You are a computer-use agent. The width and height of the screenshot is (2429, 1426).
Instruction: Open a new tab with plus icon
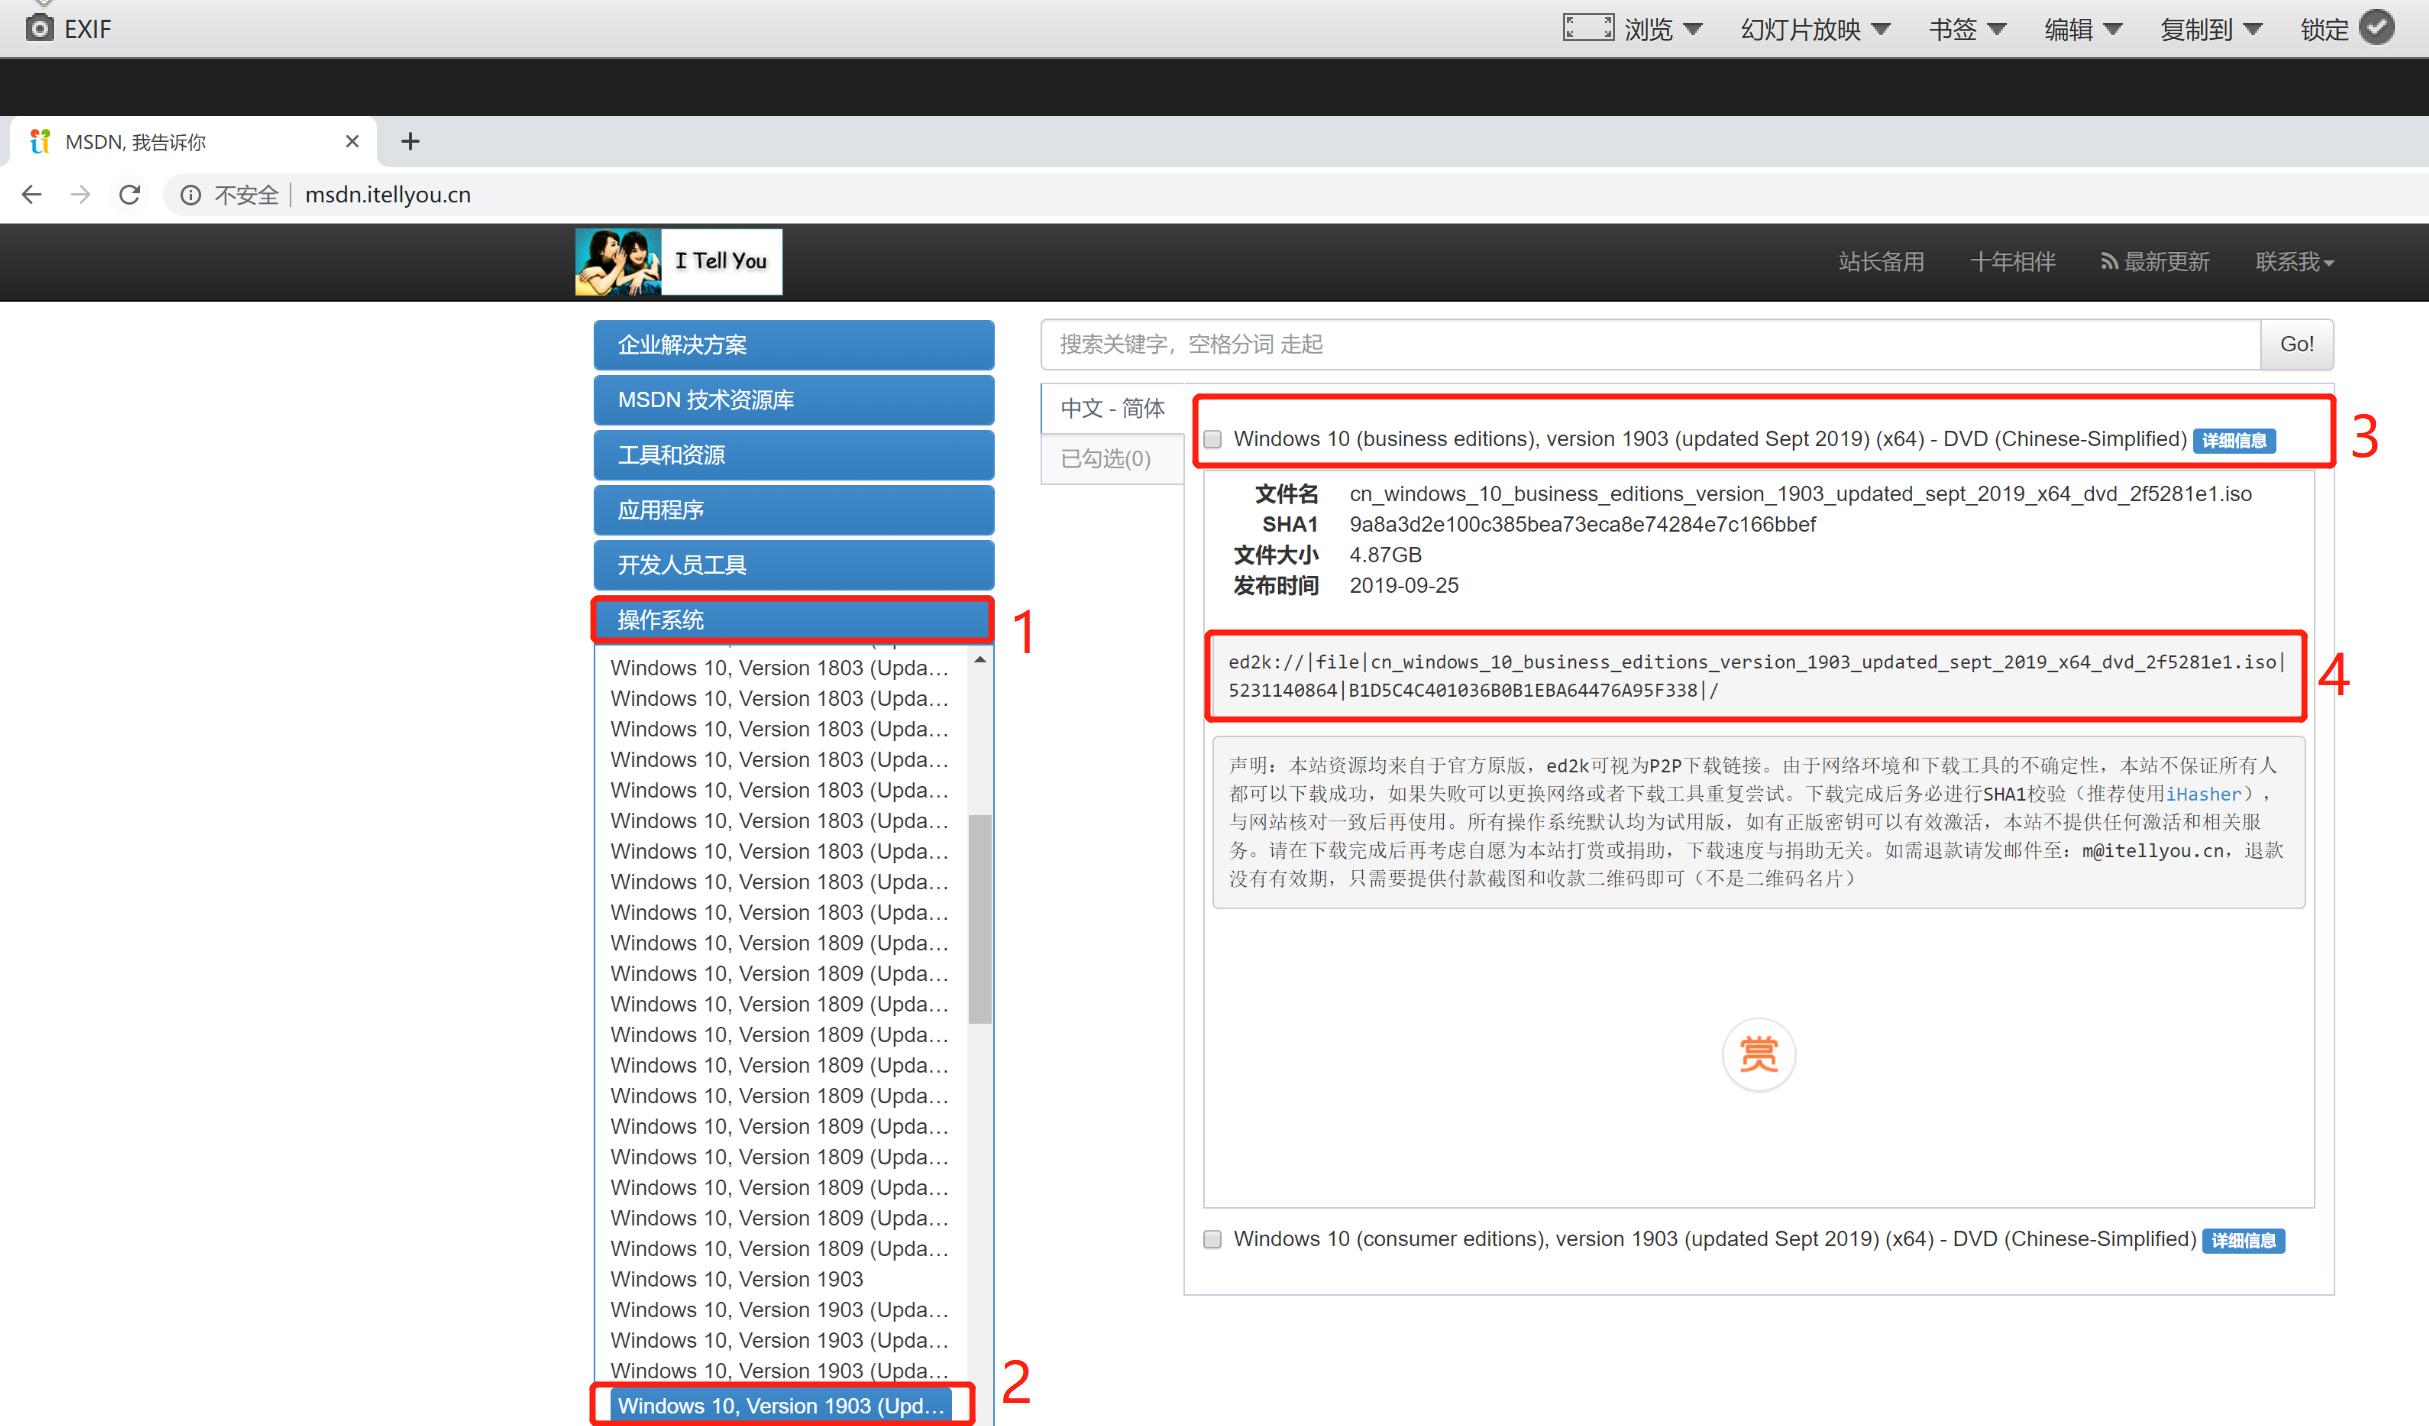coord(410,142)
